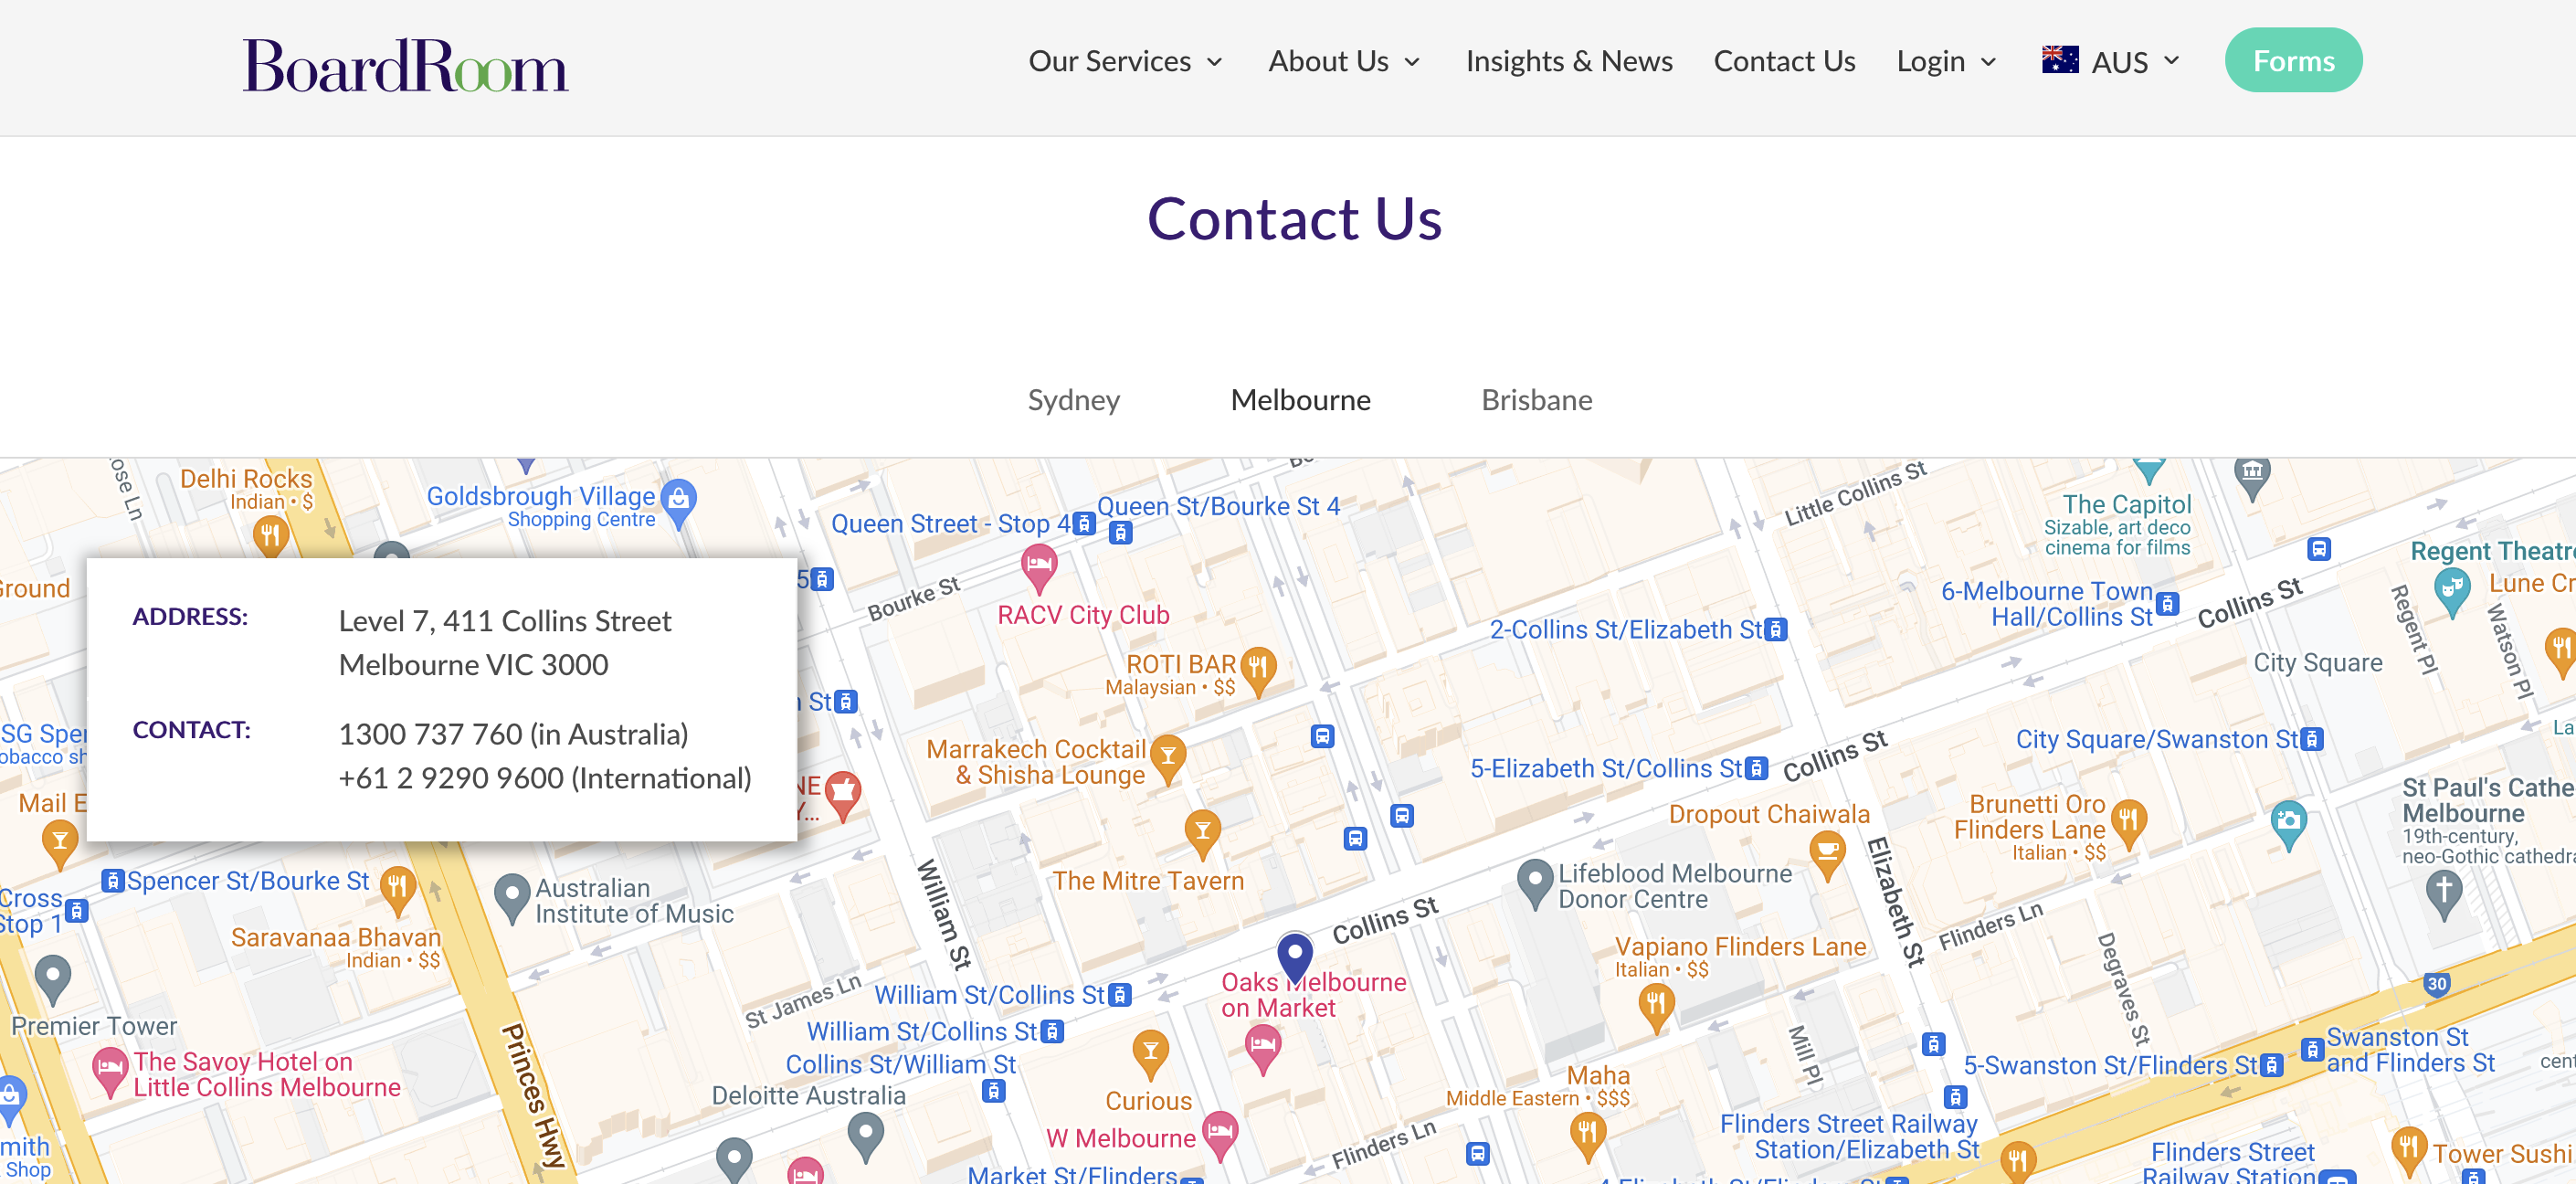Click the BoardRoom logo
Screen dimensions: 2576x1184
405,66
